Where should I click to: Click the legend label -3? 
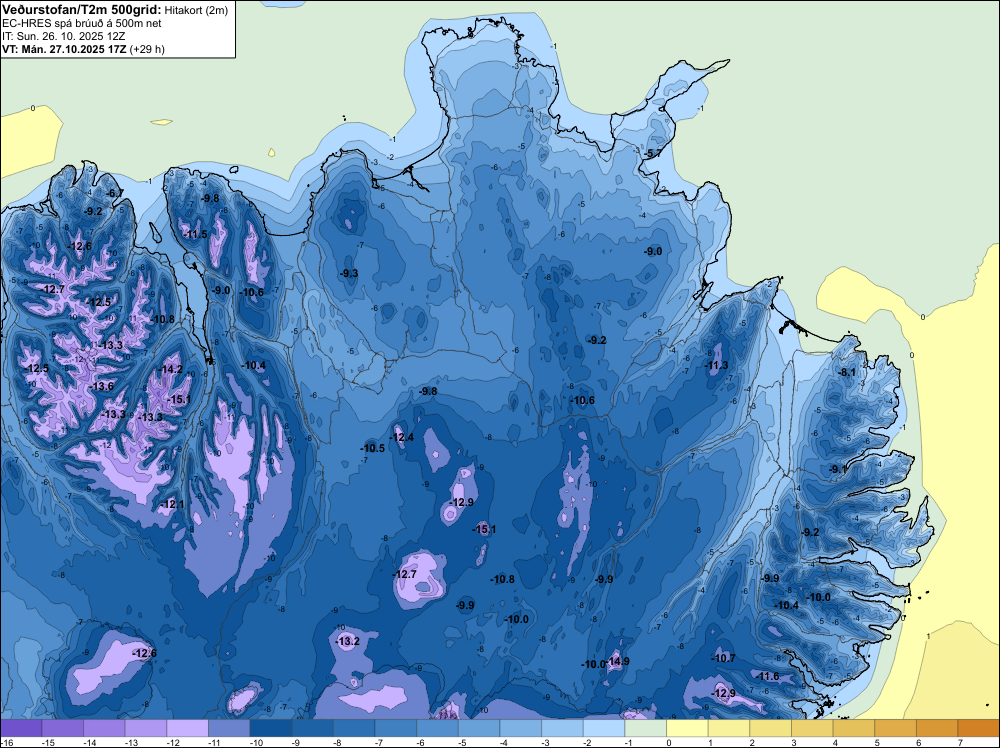(546, 743)
